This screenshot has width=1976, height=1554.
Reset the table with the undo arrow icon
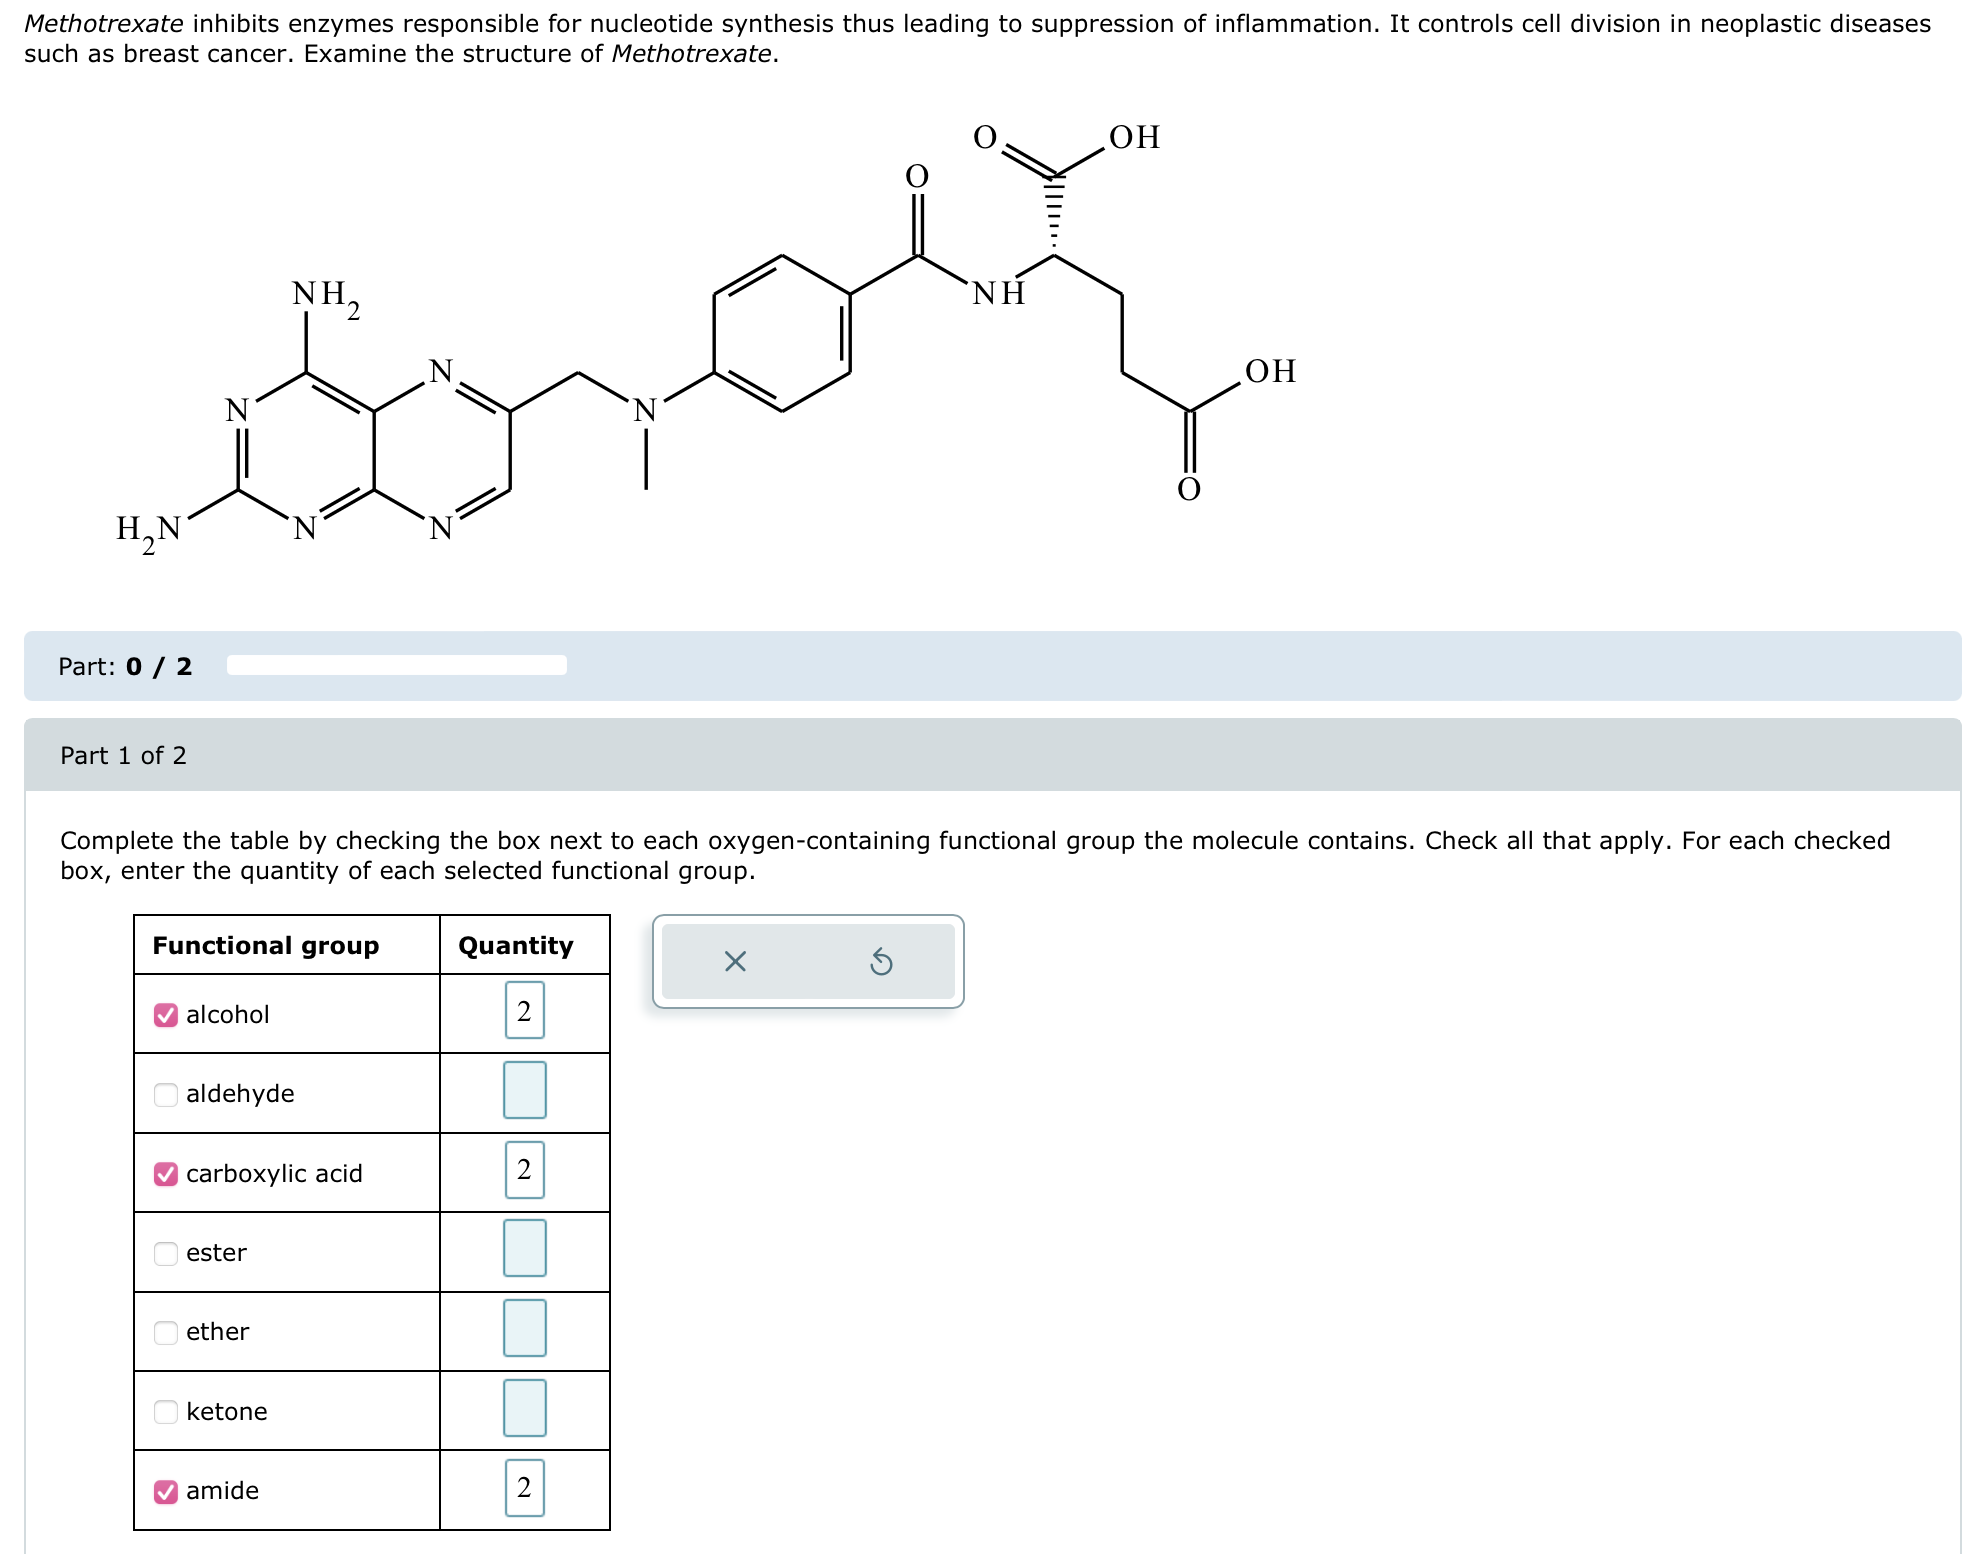(880, 961)
